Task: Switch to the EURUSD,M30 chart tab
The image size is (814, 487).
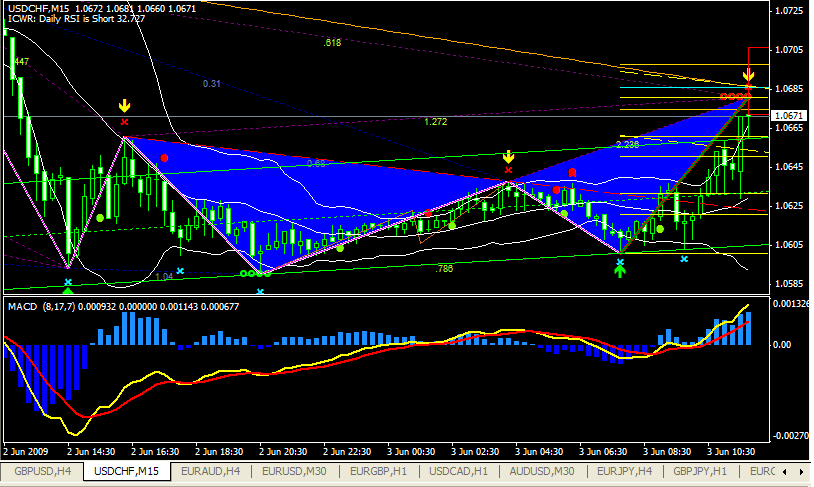Action: 294,471
